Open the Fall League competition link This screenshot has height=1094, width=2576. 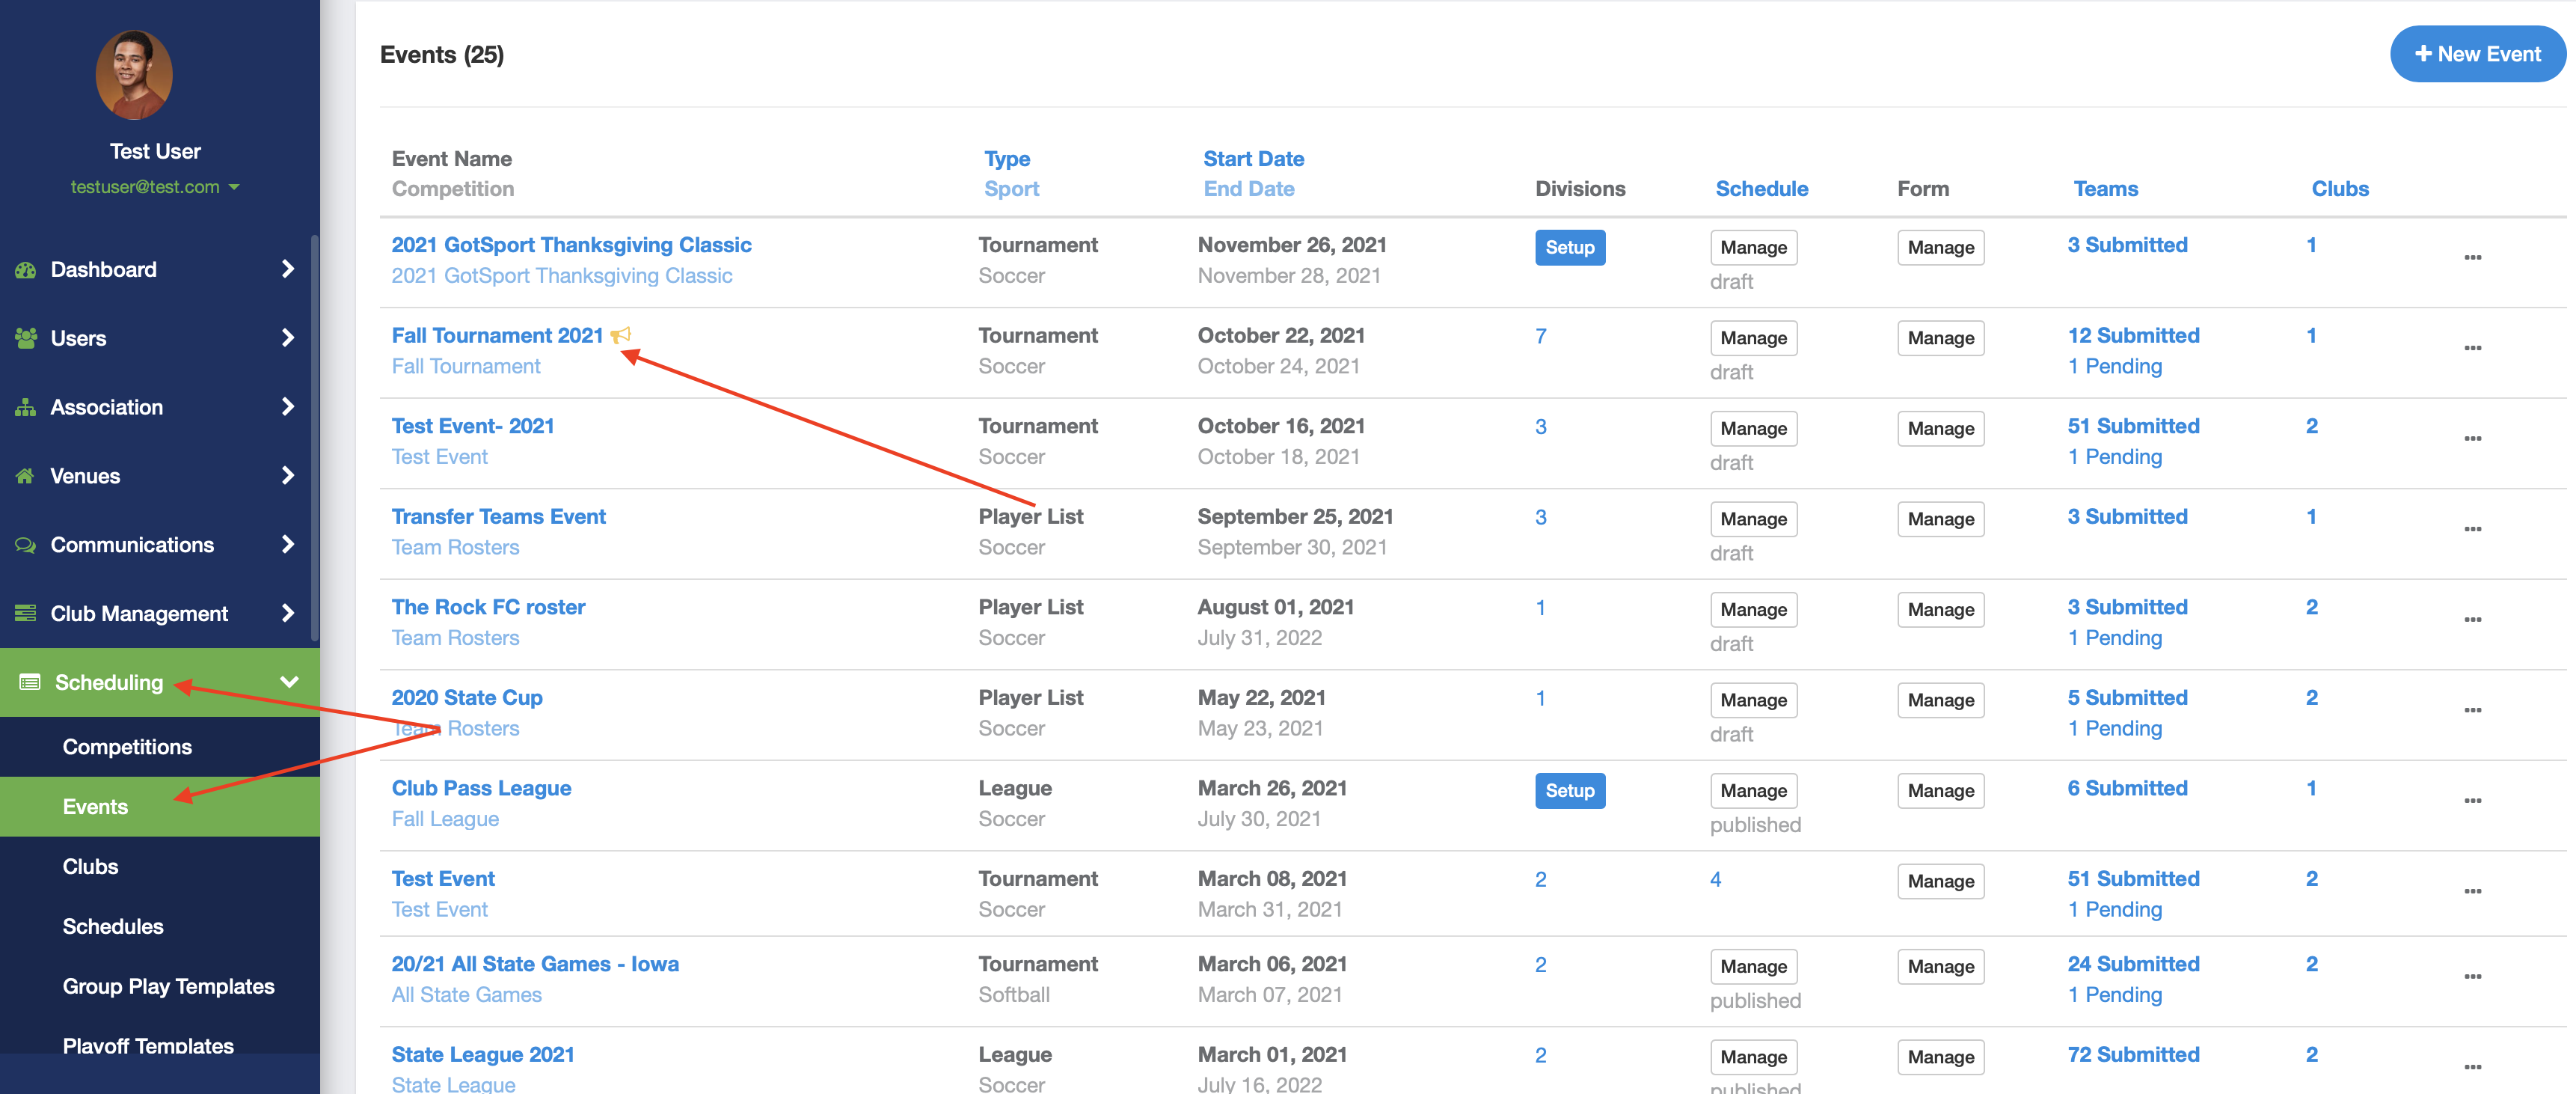(445, 819)
